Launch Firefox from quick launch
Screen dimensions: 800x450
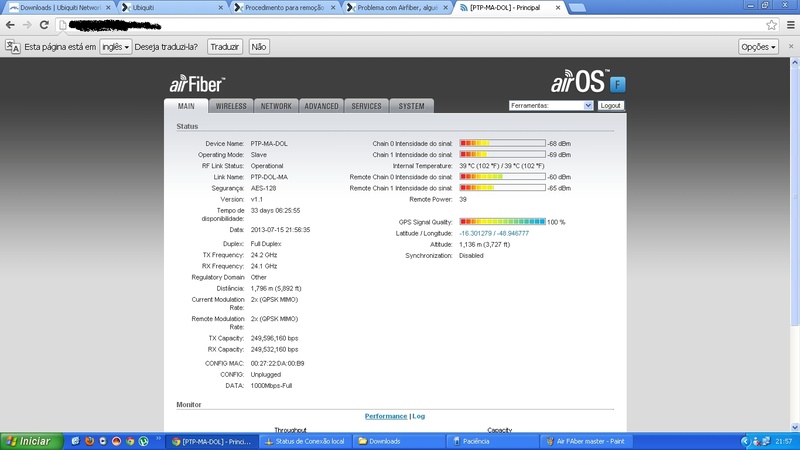(x=89, y=441)
